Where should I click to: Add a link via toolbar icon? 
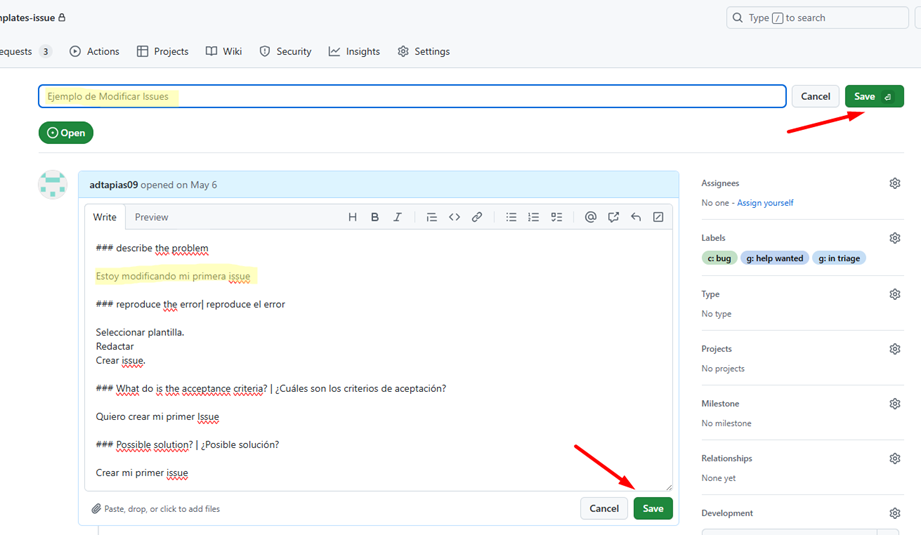click(x=477, y=217)
